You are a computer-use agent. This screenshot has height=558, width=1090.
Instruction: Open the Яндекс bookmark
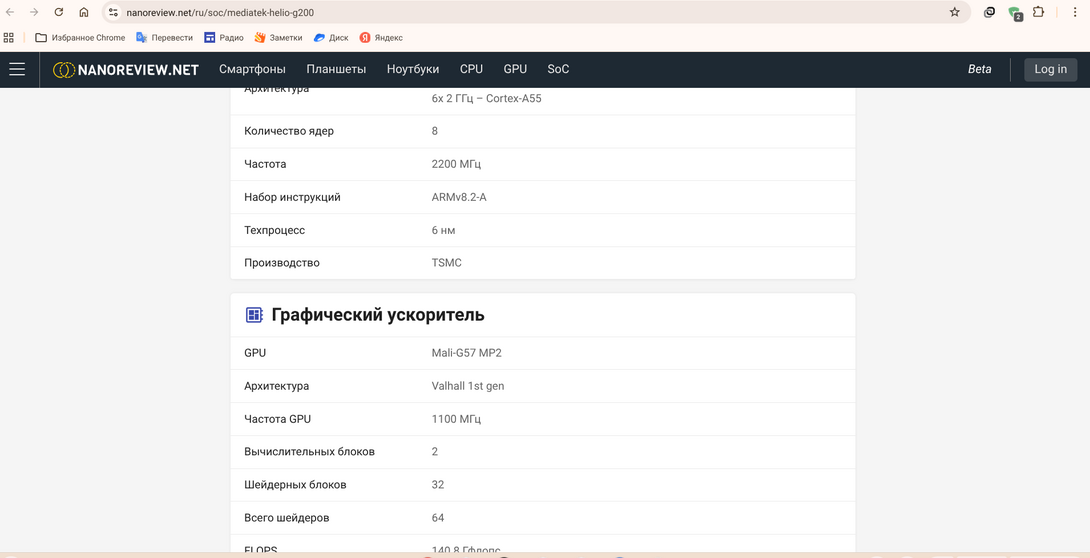pos(381,38)
